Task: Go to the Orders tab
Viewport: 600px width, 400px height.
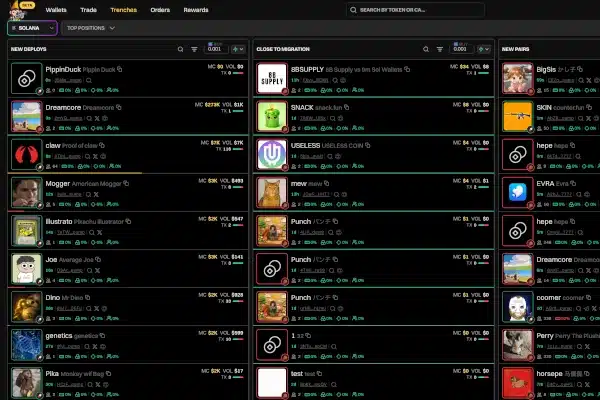Action: (160, 9)
